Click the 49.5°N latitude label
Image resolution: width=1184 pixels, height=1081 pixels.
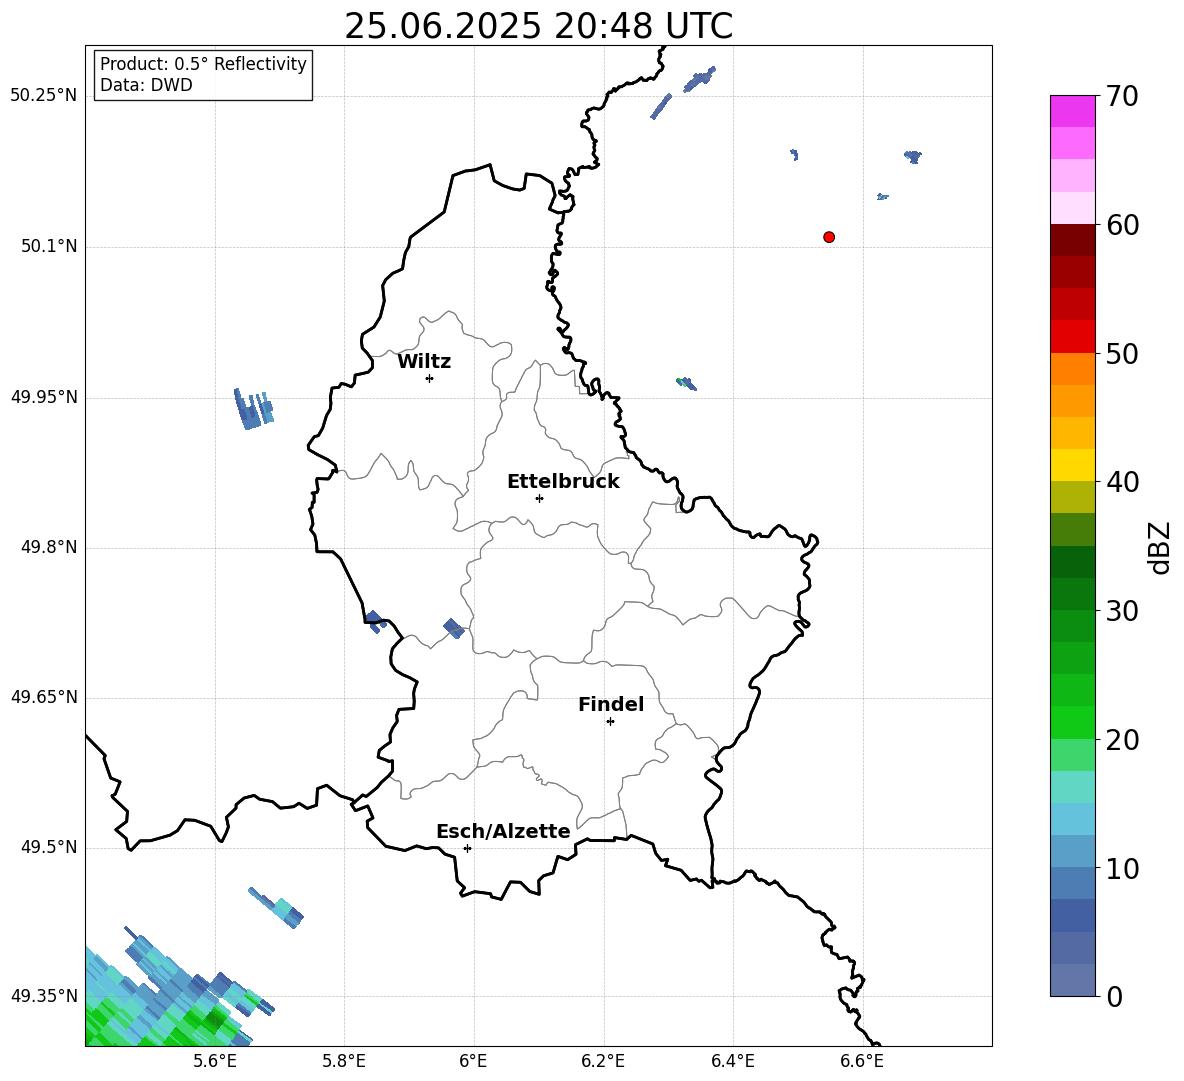(x=49, y=846)
